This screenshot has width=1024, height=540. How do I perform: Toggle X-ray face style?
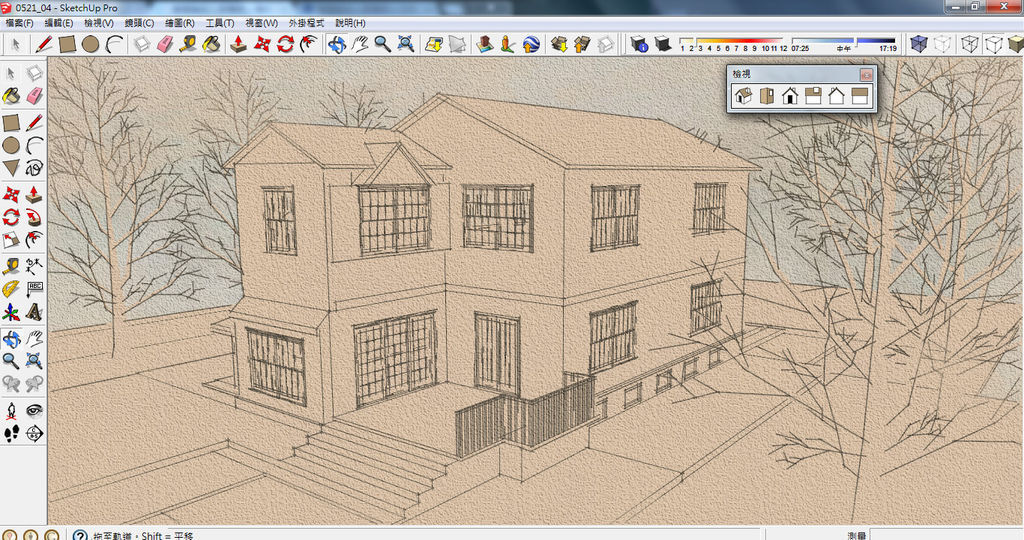[x=919, y=44]
